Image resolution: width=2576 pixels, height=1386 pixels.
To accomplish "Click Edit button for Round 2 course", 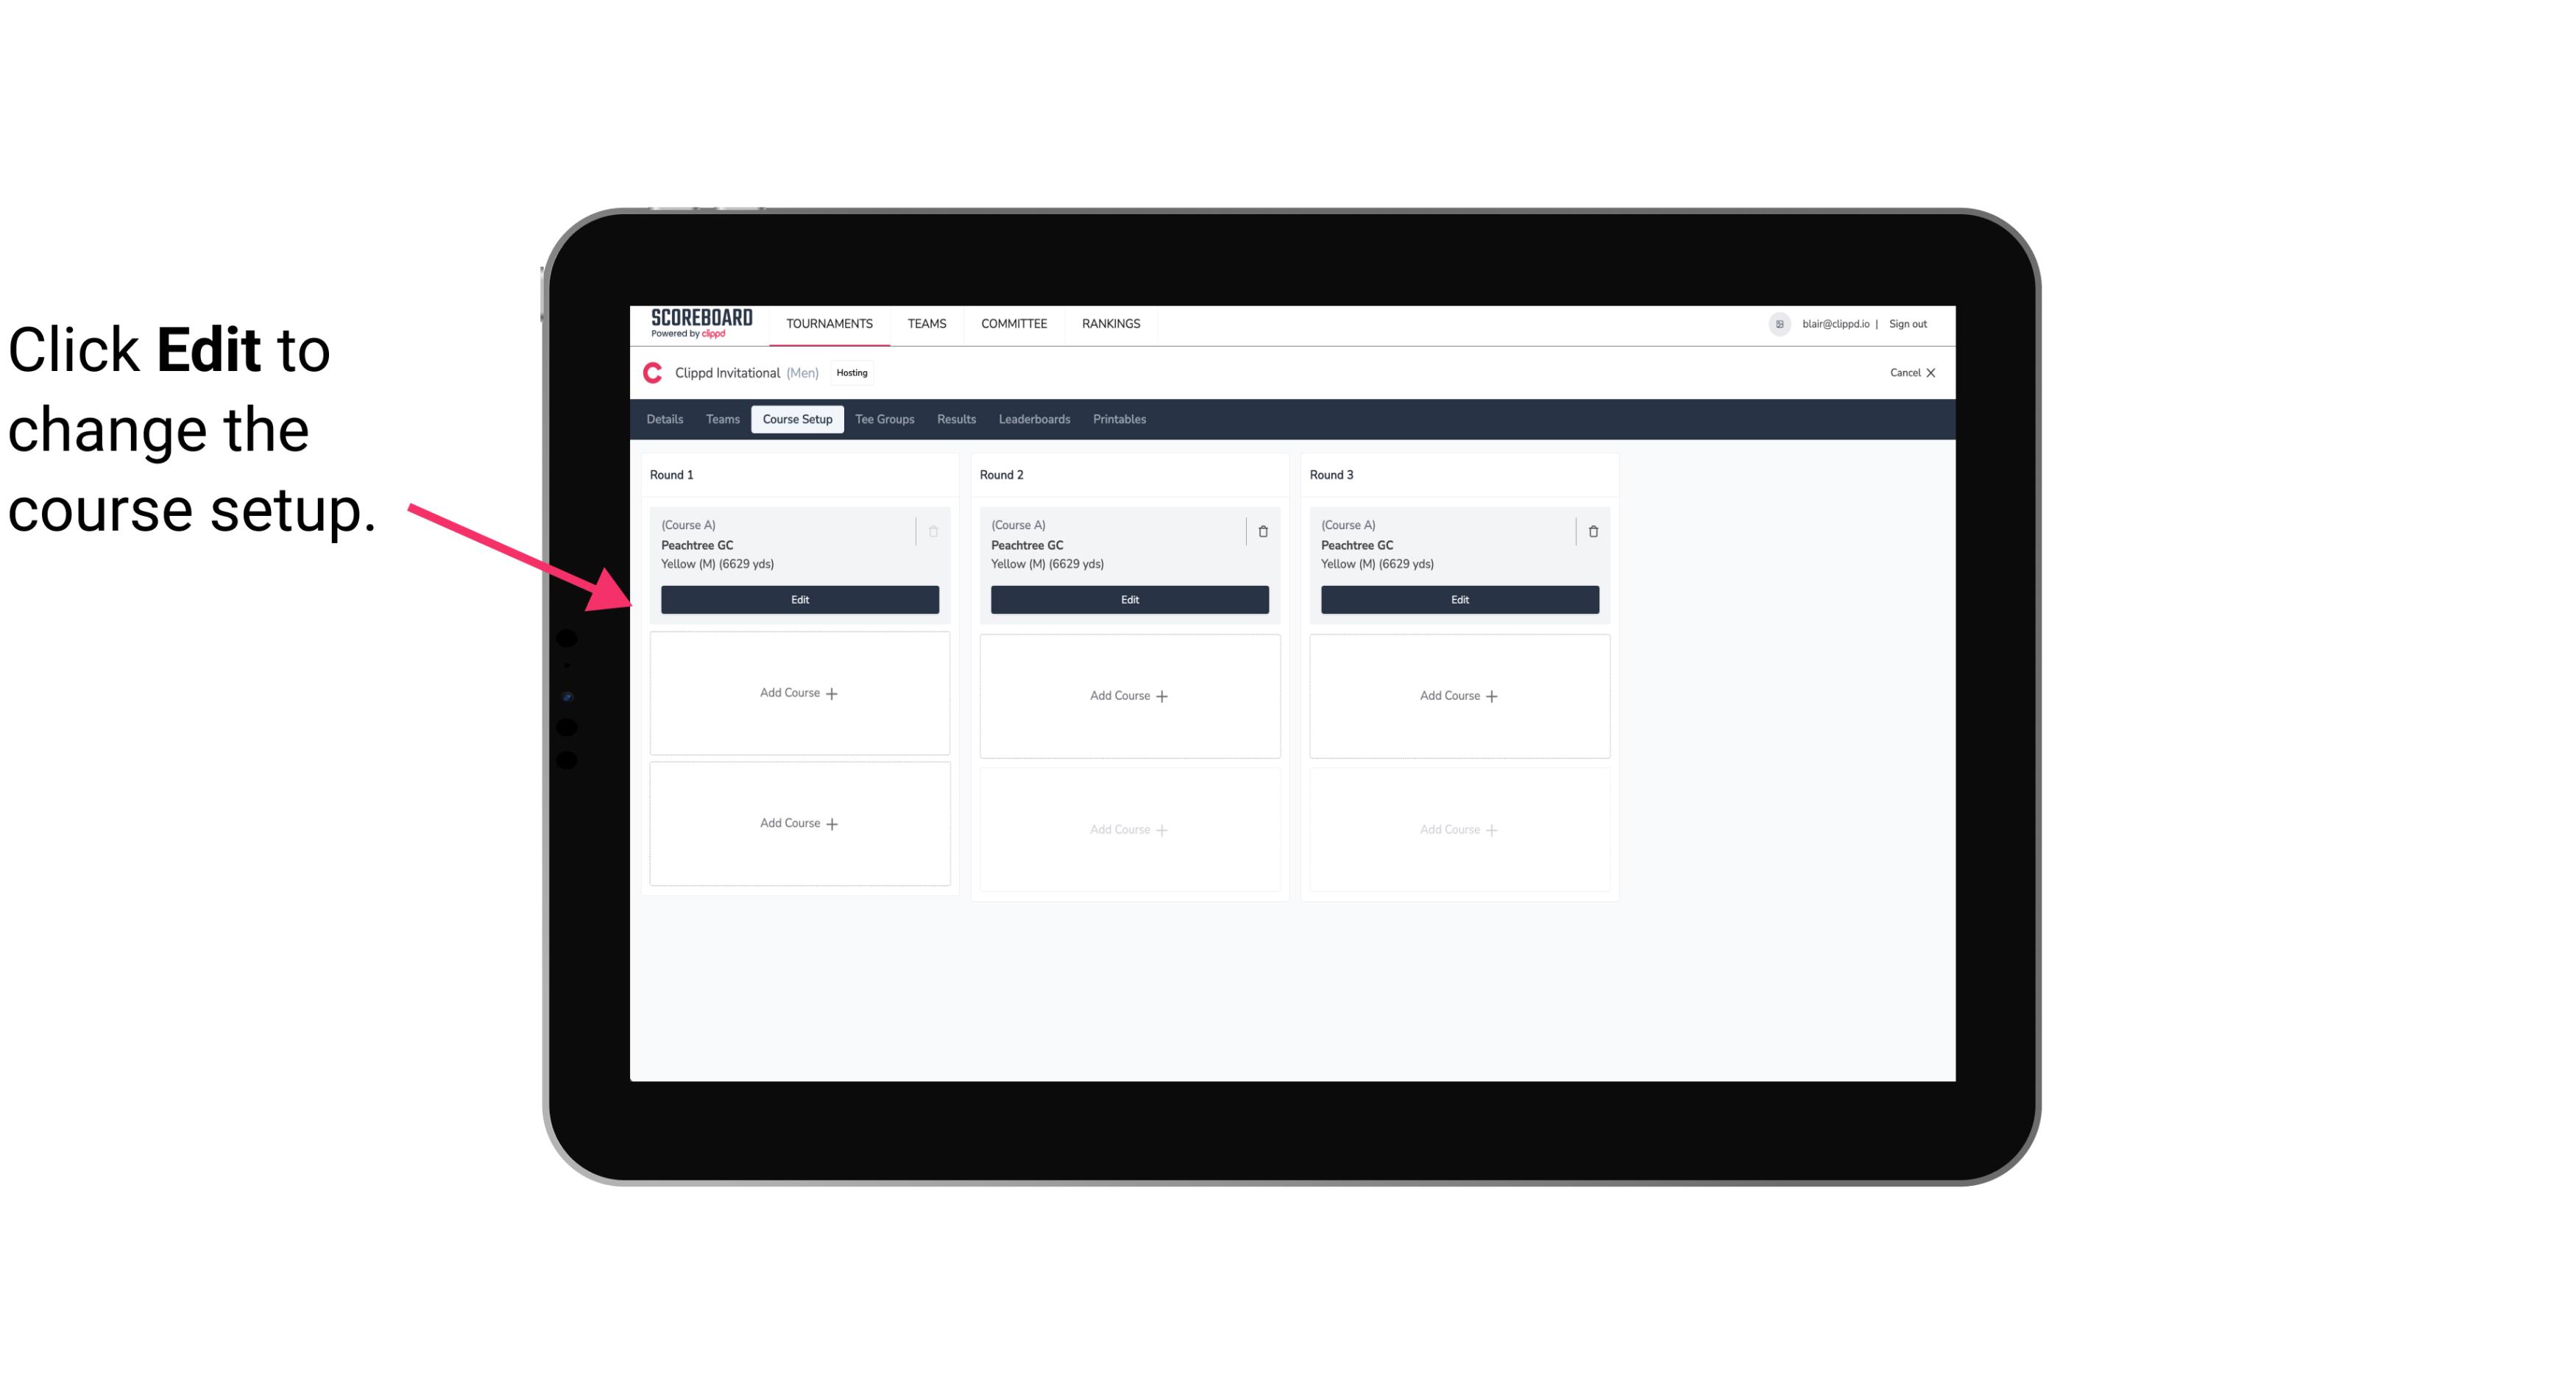I will [x=1128, y=598].
